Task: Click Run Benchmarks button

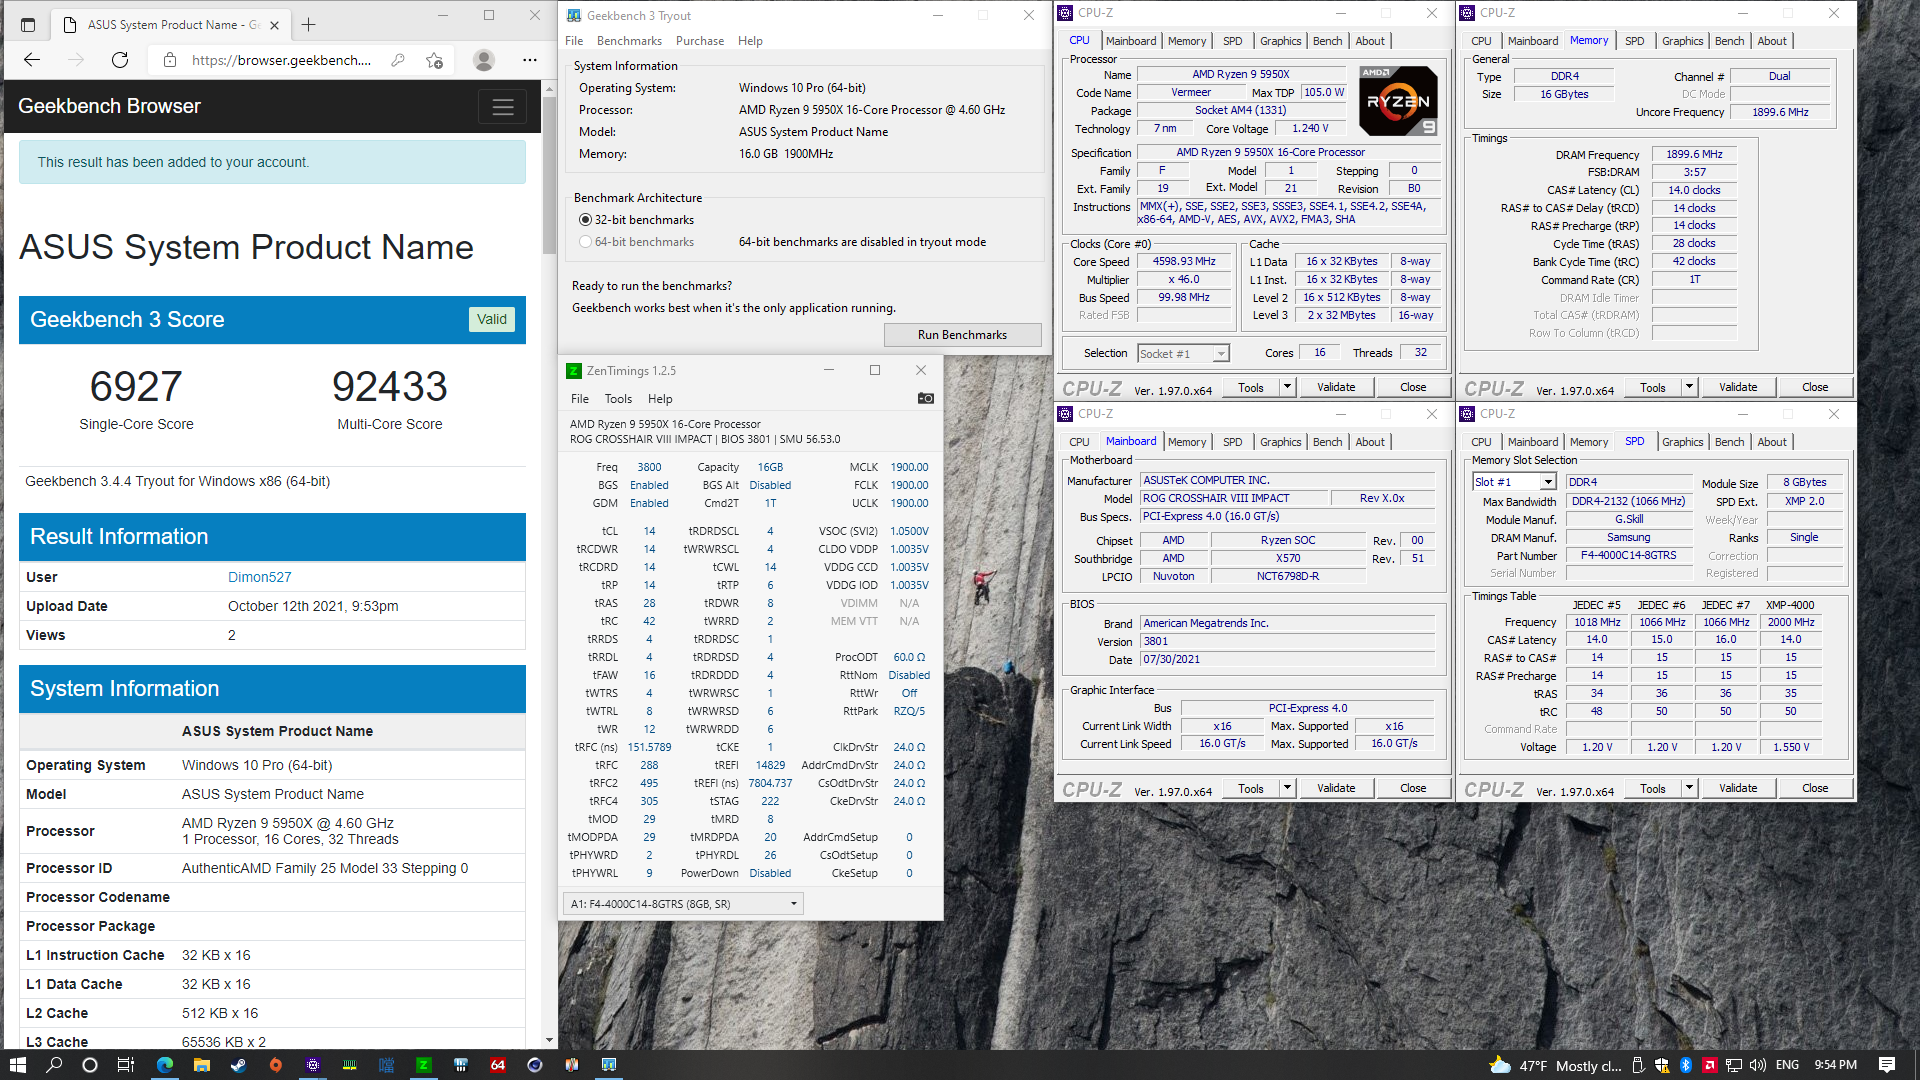Action: coord(962,335)
